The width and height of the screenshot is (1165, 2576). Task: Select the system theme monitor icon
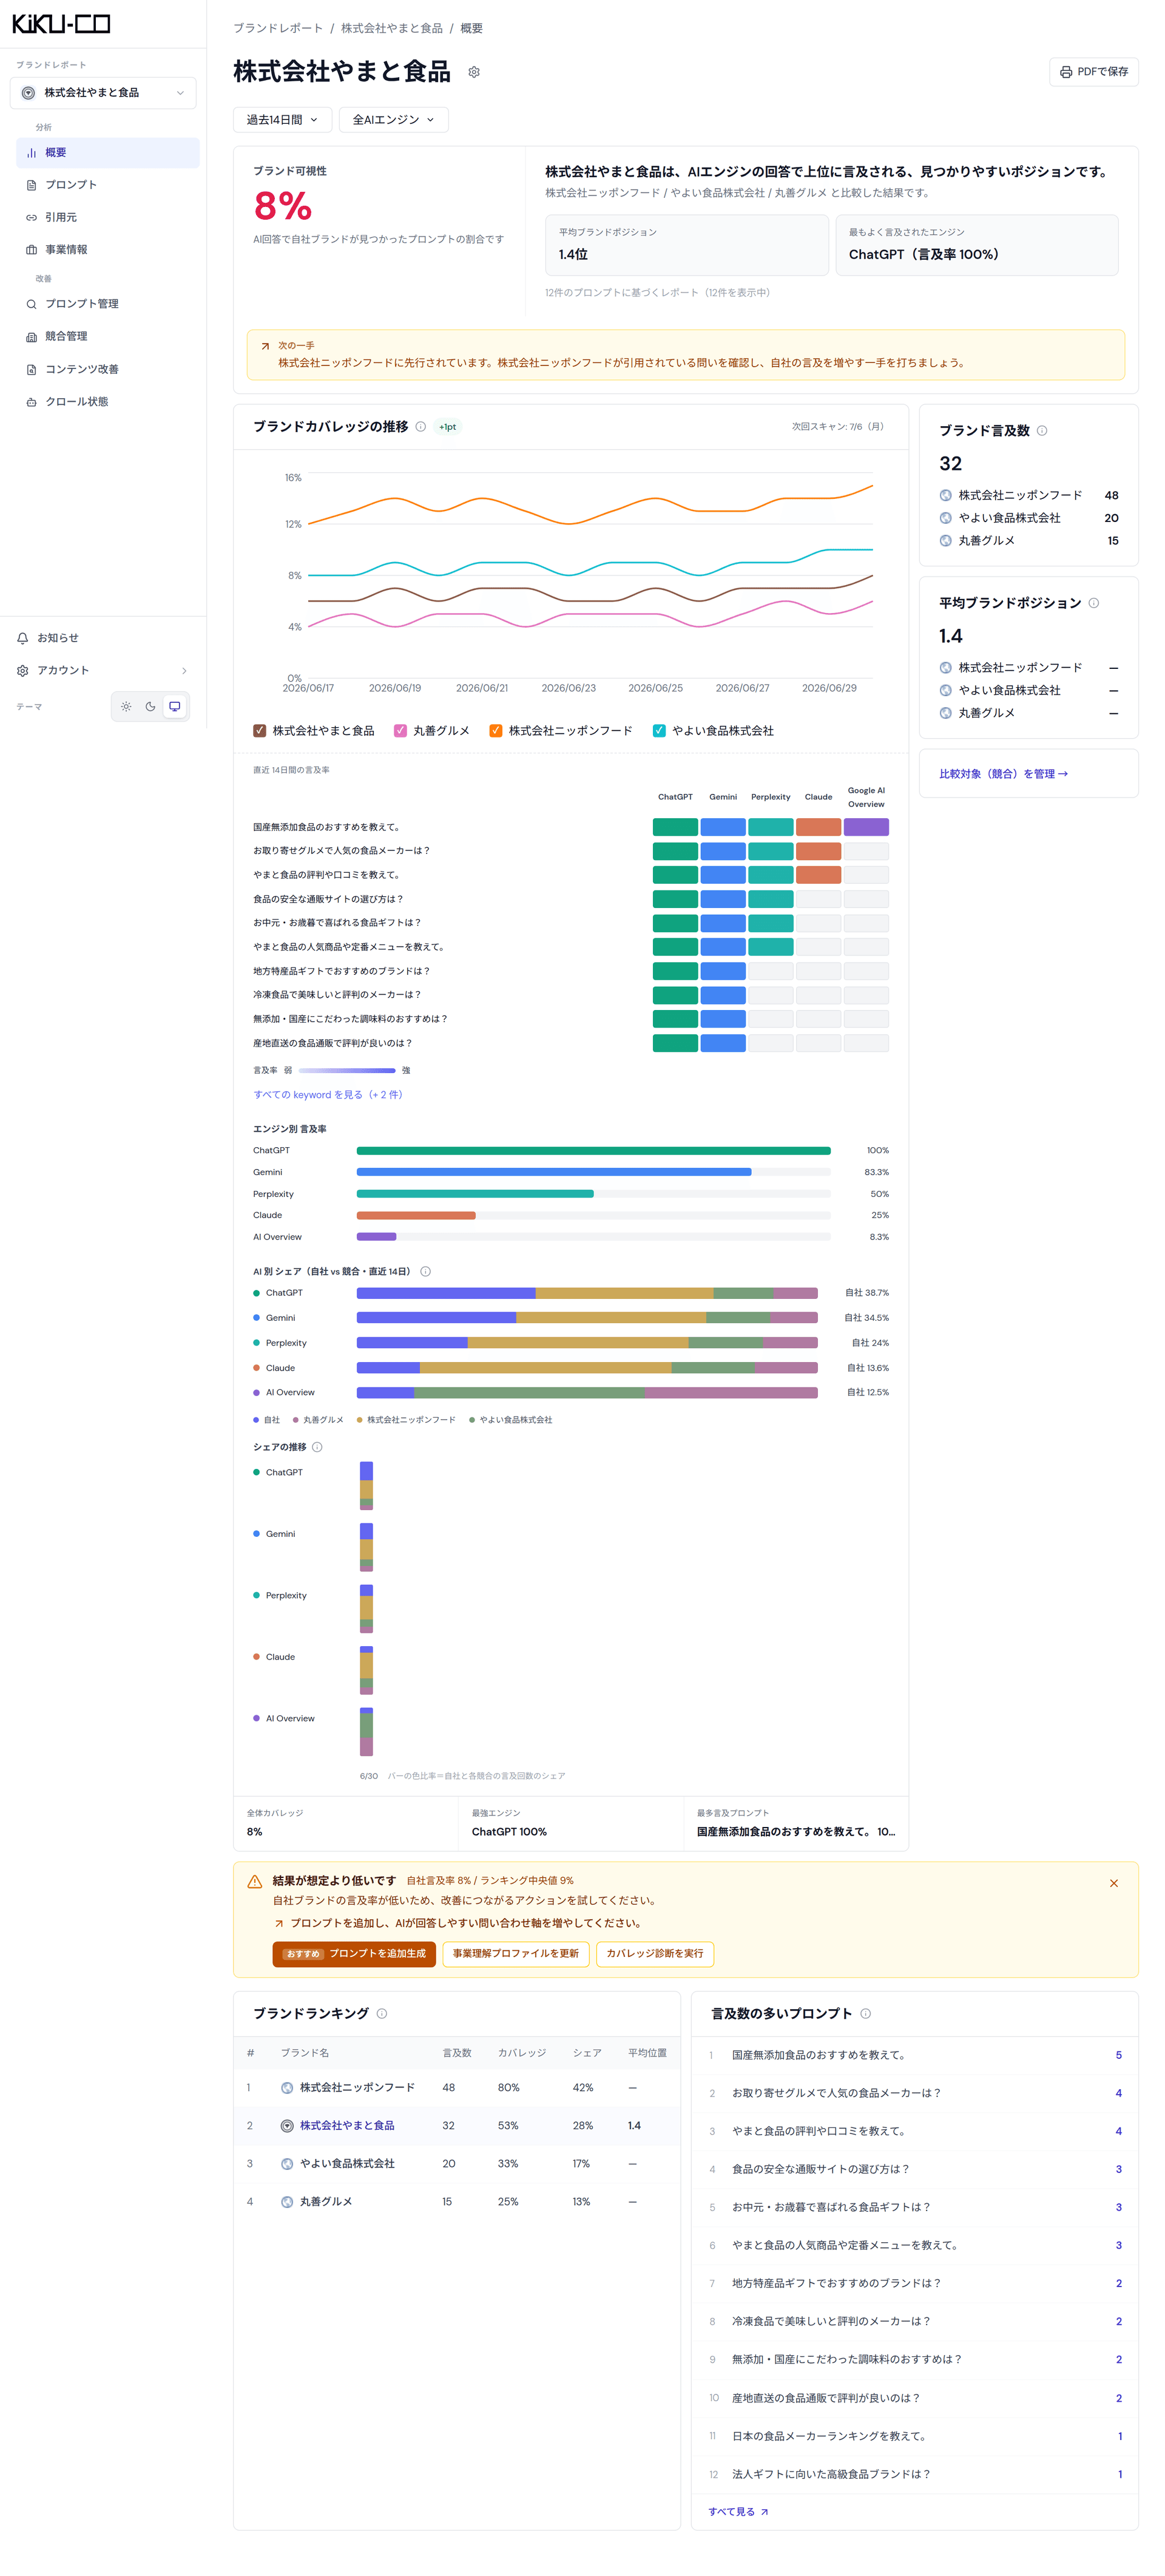pyautogui.click(x=175, y=707)
